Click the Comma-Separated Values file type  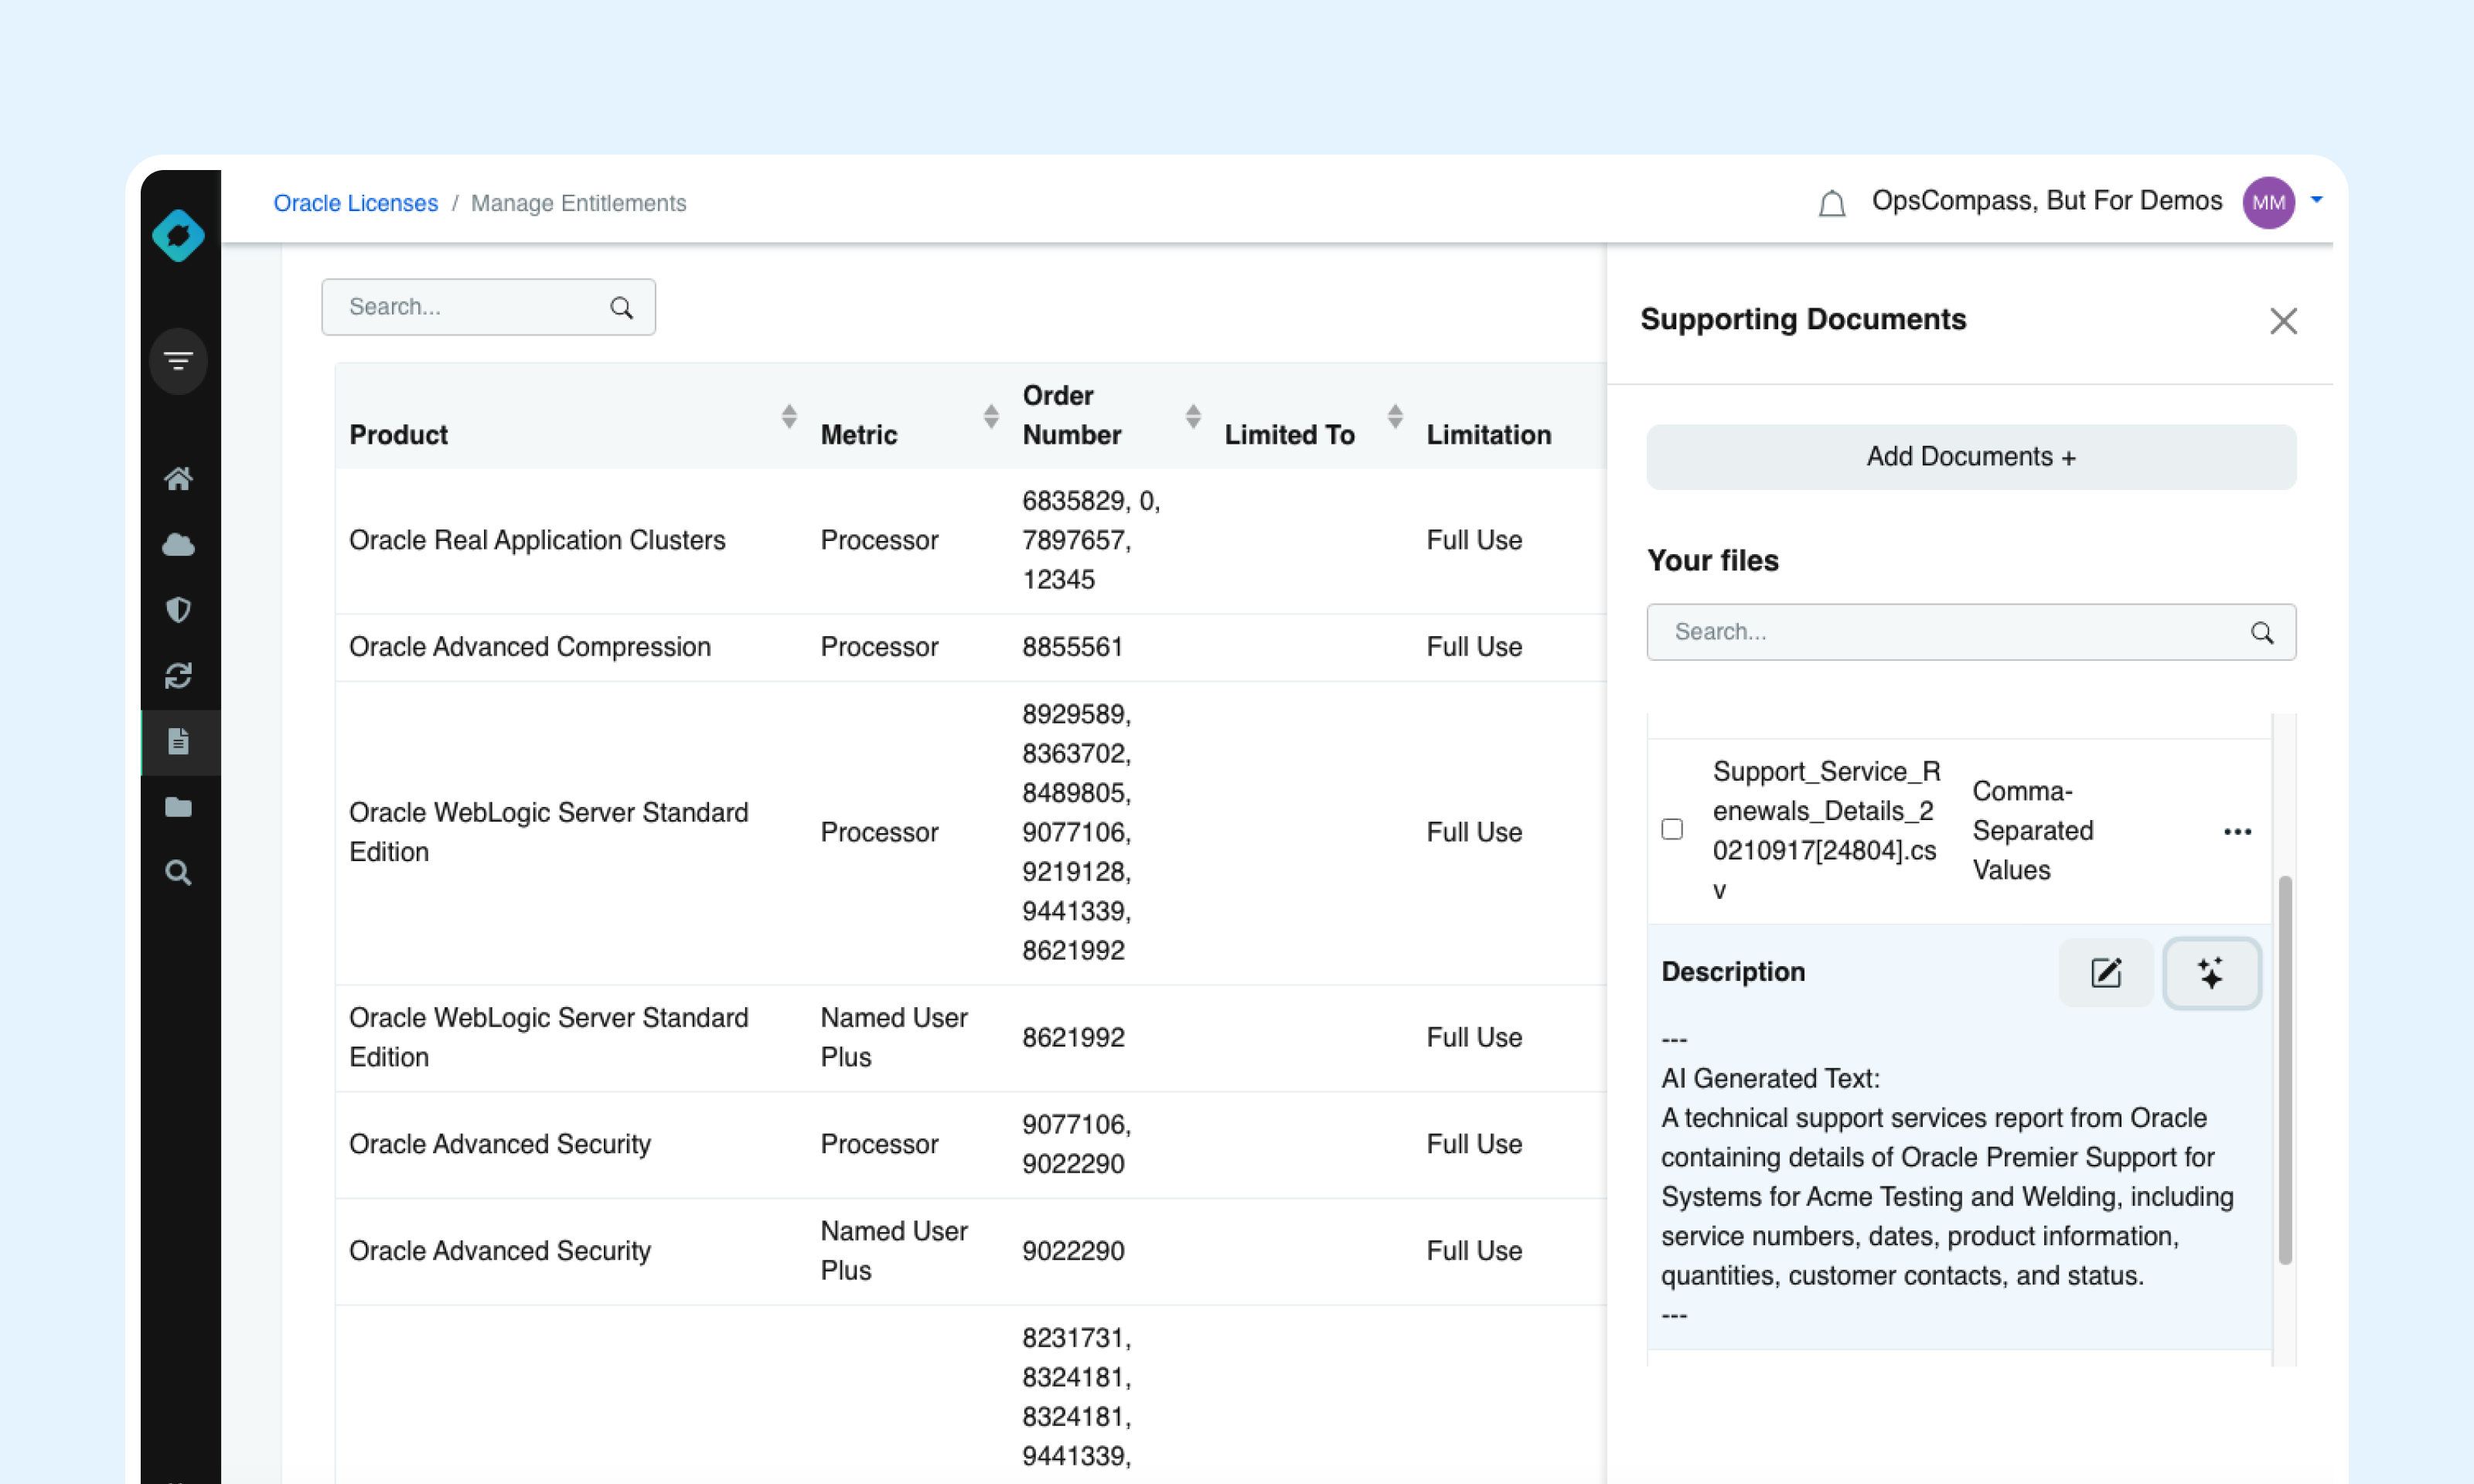tap(2032, 831)
